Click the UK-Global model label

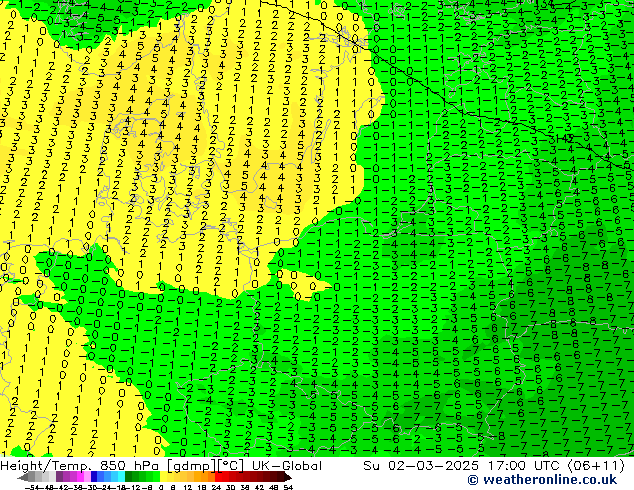coord(287,466)
